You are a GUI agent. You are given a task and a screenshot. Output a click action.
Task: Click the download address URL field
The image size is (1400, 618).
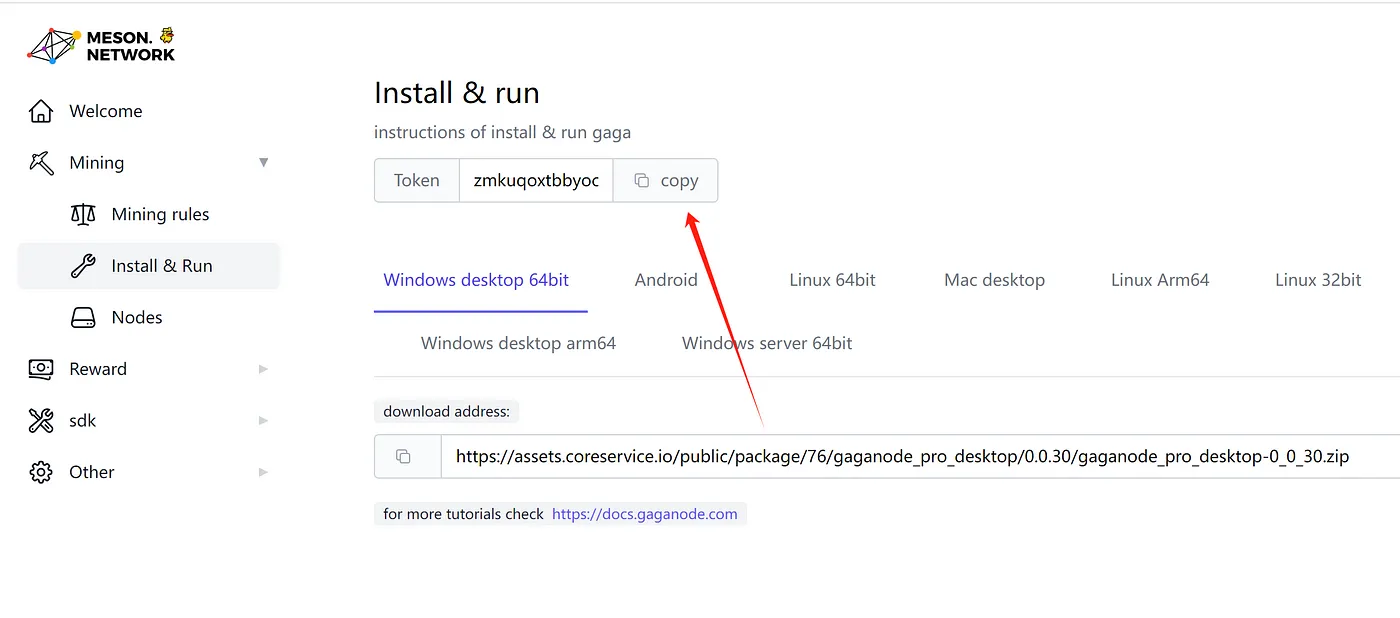920,456
